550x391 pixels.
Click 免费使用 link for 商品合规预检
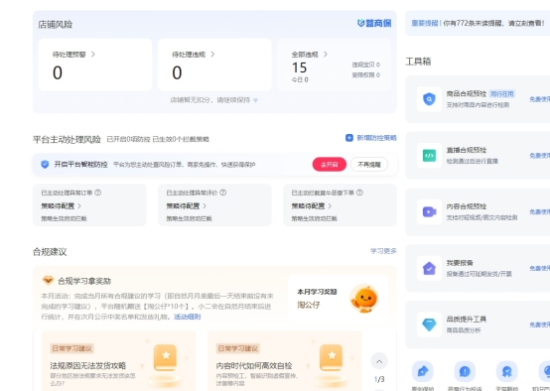[x=540, y=99]
